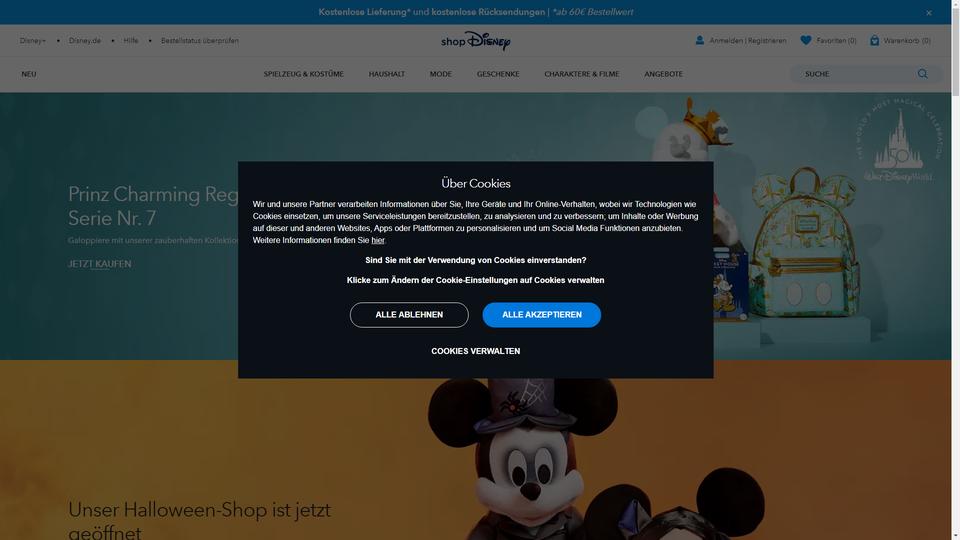Screen dimensions: 960x540
Task: Click into the Suche search field
Action: [x=857, y=74]
